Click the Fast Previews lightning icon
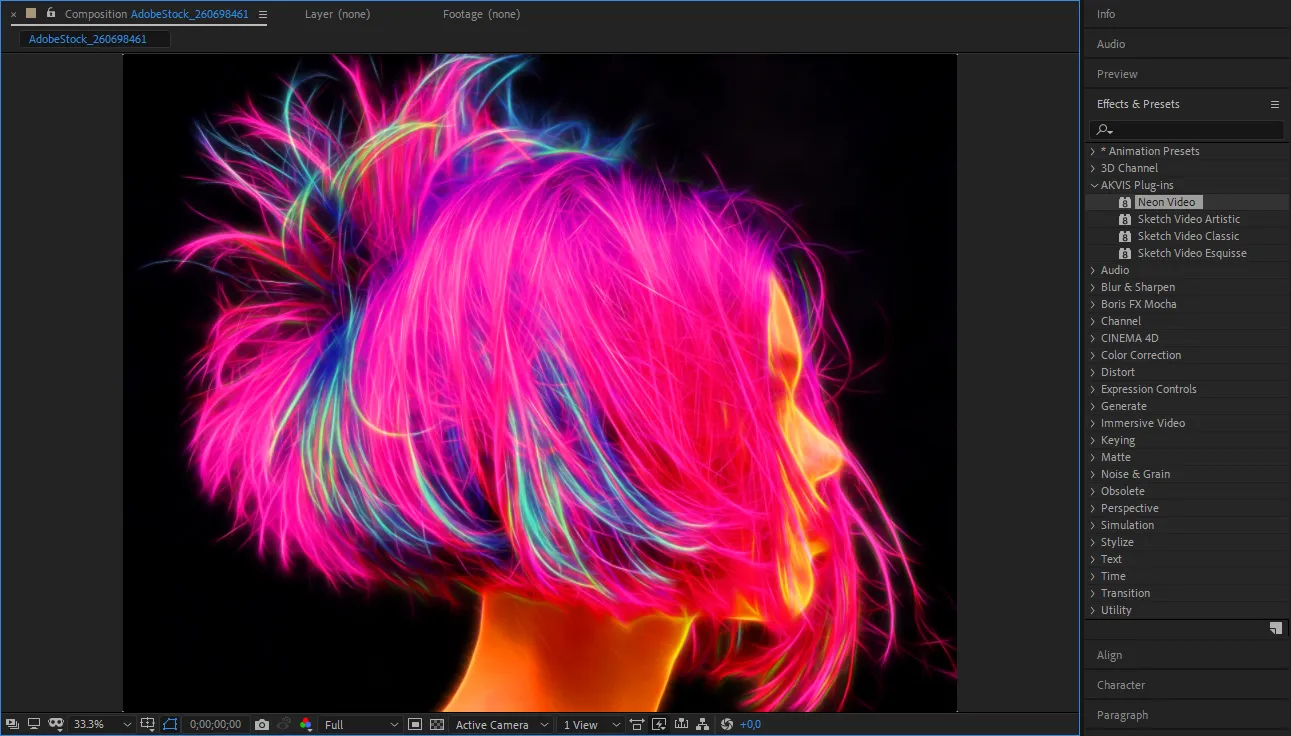The width and height of the screenshot is (1291, 736). (659, 724)
